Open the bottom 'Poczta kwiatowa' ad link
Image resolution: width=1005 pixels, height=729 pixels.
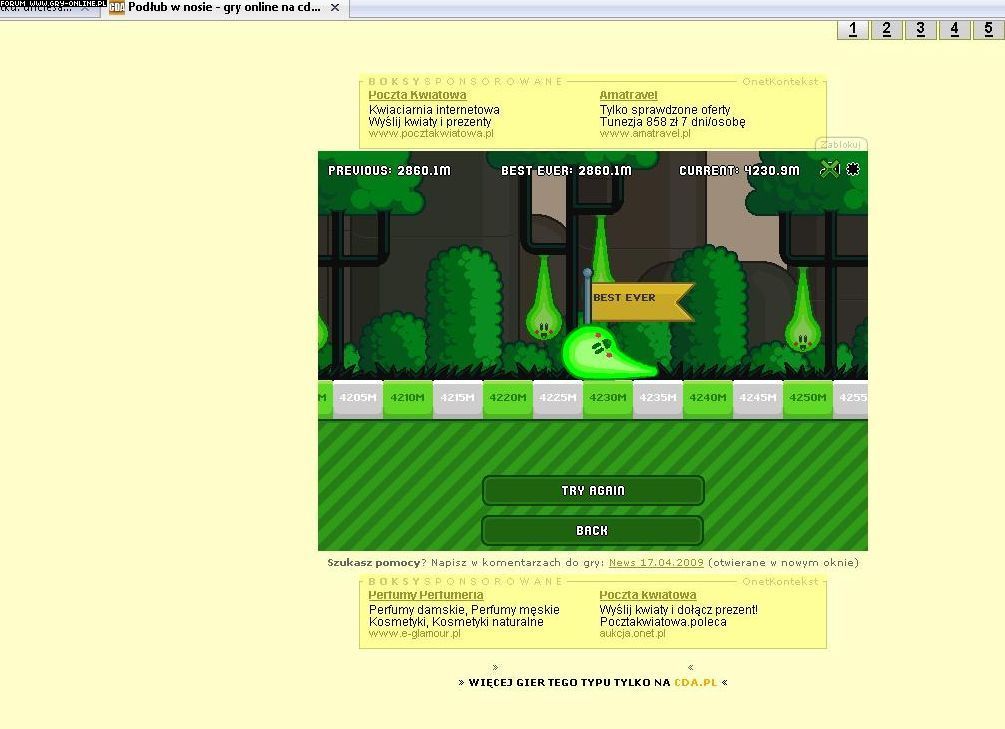(648, 595)
